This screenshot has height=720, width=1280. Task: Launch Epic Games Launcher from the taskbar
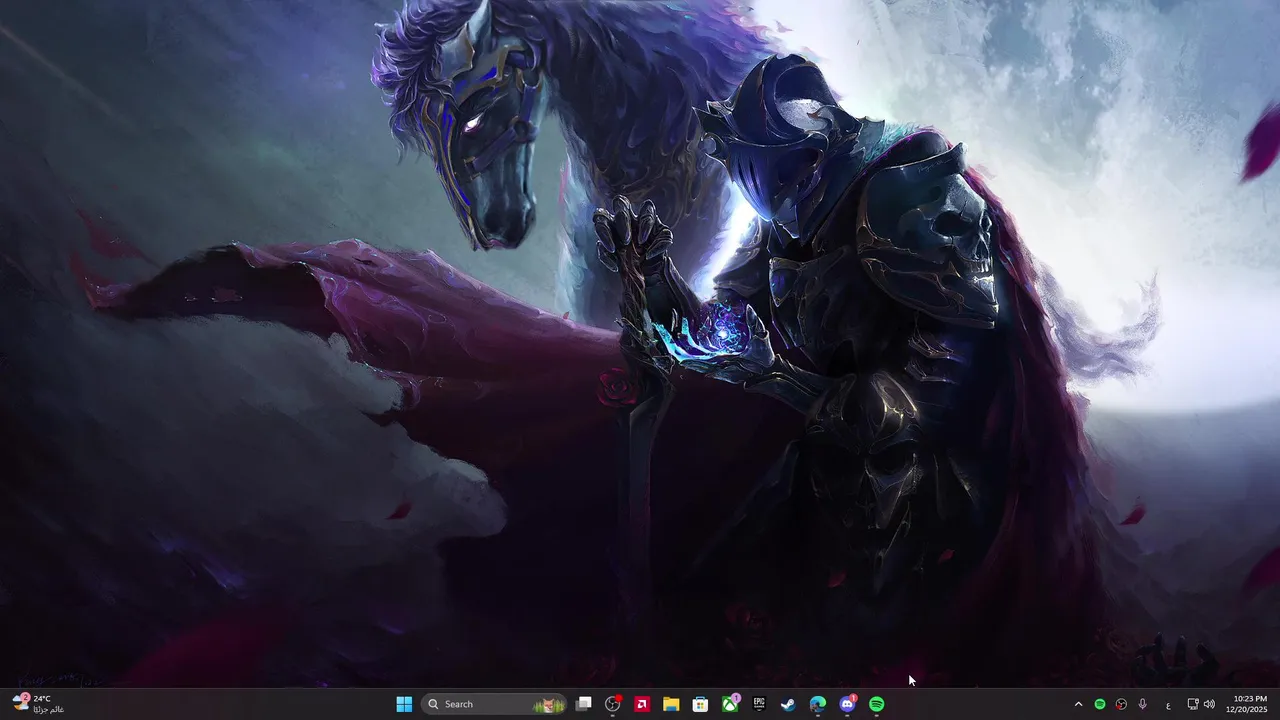coord(759,704)
